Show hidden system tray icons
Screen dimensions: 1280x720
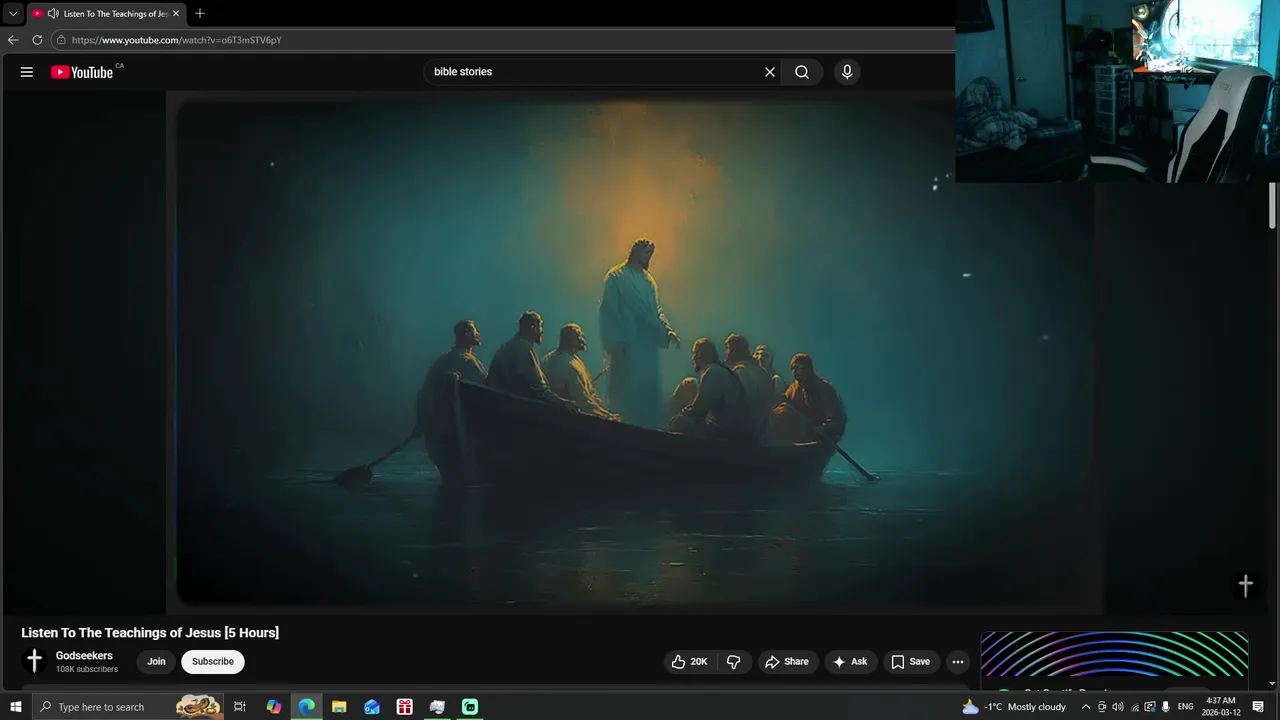(1086, 707)
